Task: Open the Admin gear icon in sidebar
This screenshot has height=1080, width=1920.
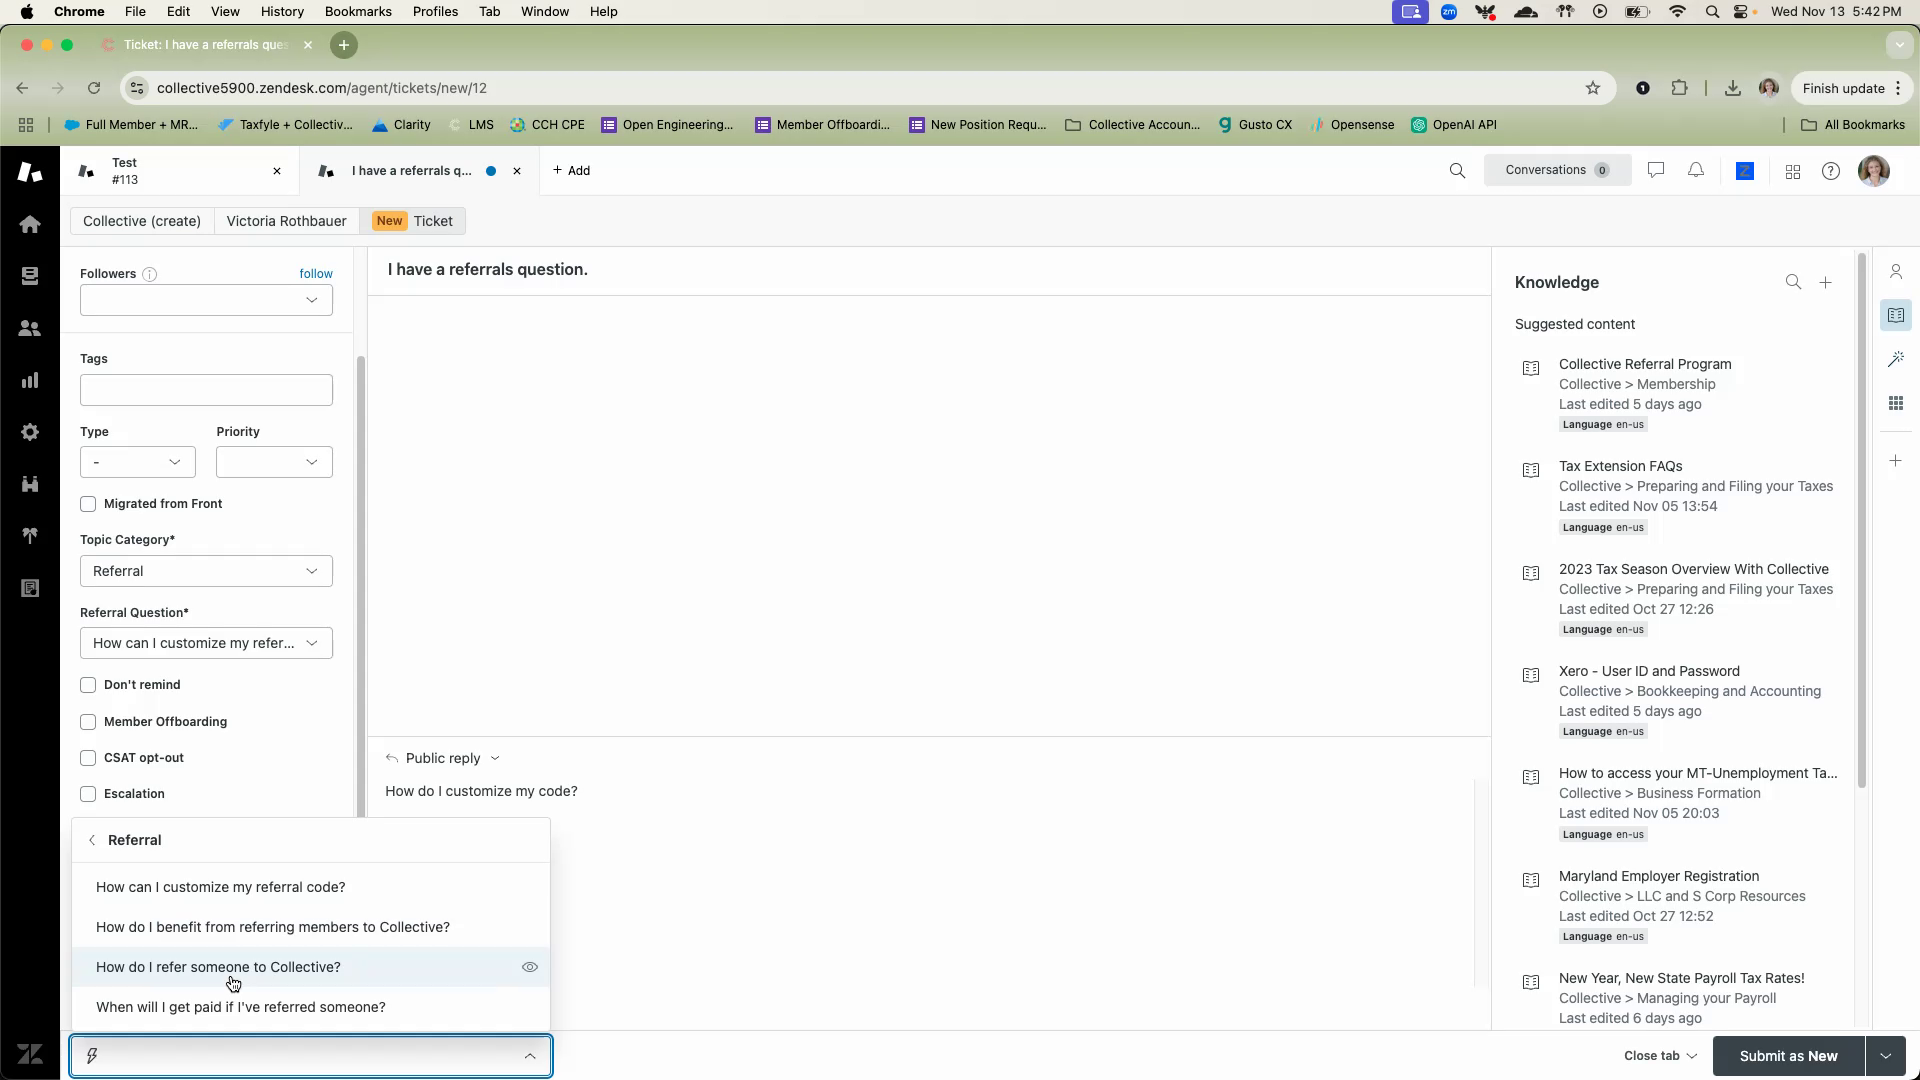Action: (x=30, y=432)
